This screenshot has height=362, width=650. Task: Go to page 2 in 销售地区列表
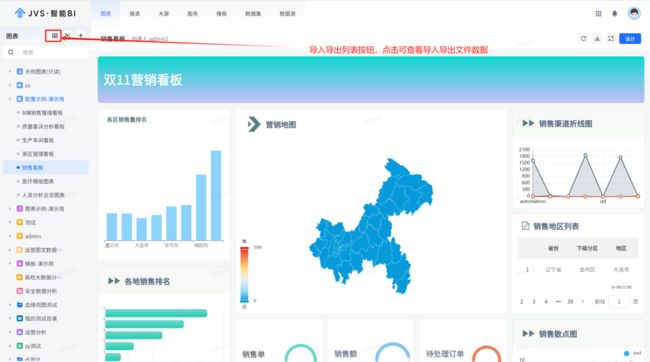(521, 301)
